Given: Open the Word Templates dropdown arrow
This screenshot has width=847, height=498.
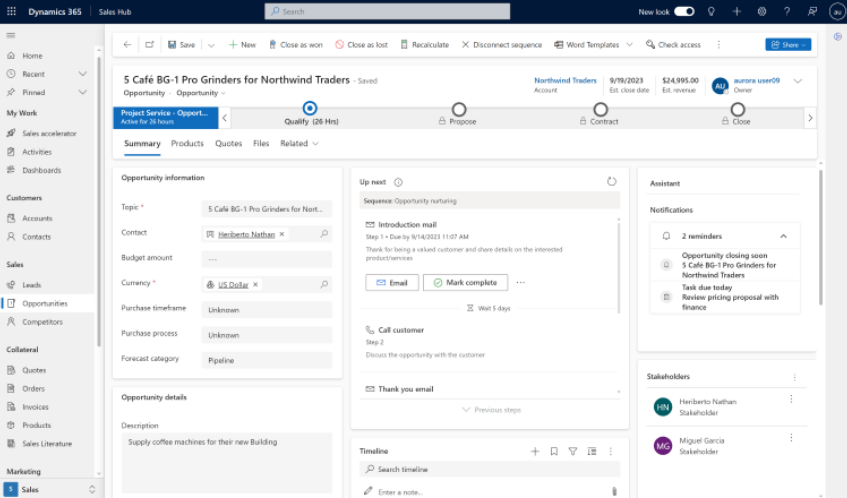Looking at the screenshot, I should click(x=629, y=45).
